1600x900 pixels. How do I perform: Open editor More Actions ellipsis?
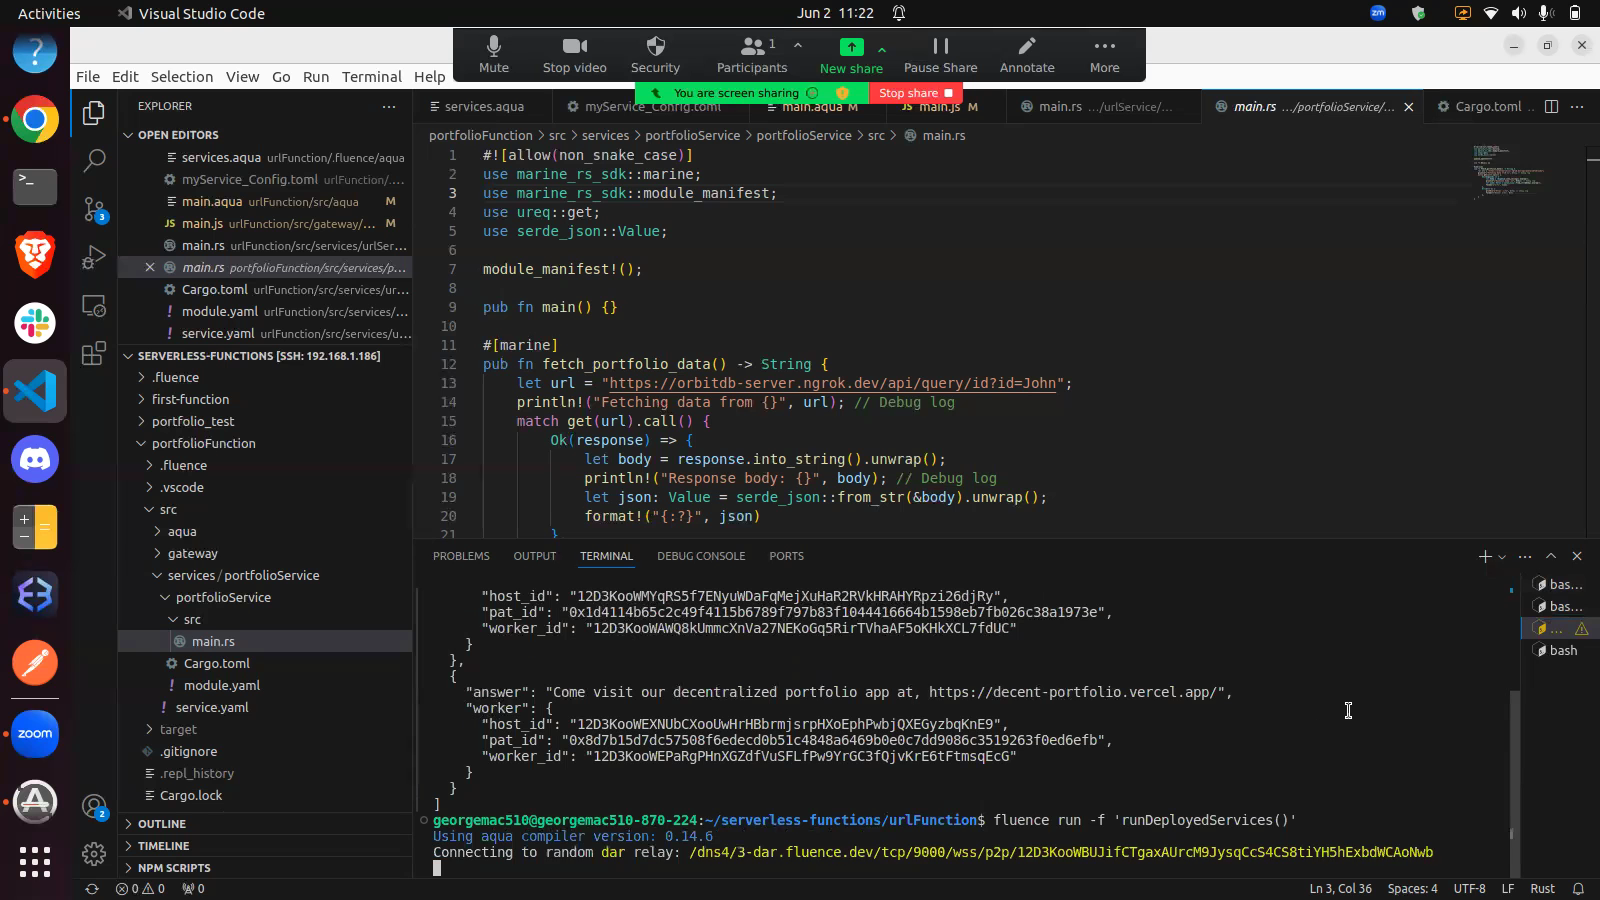point(1577,106)
